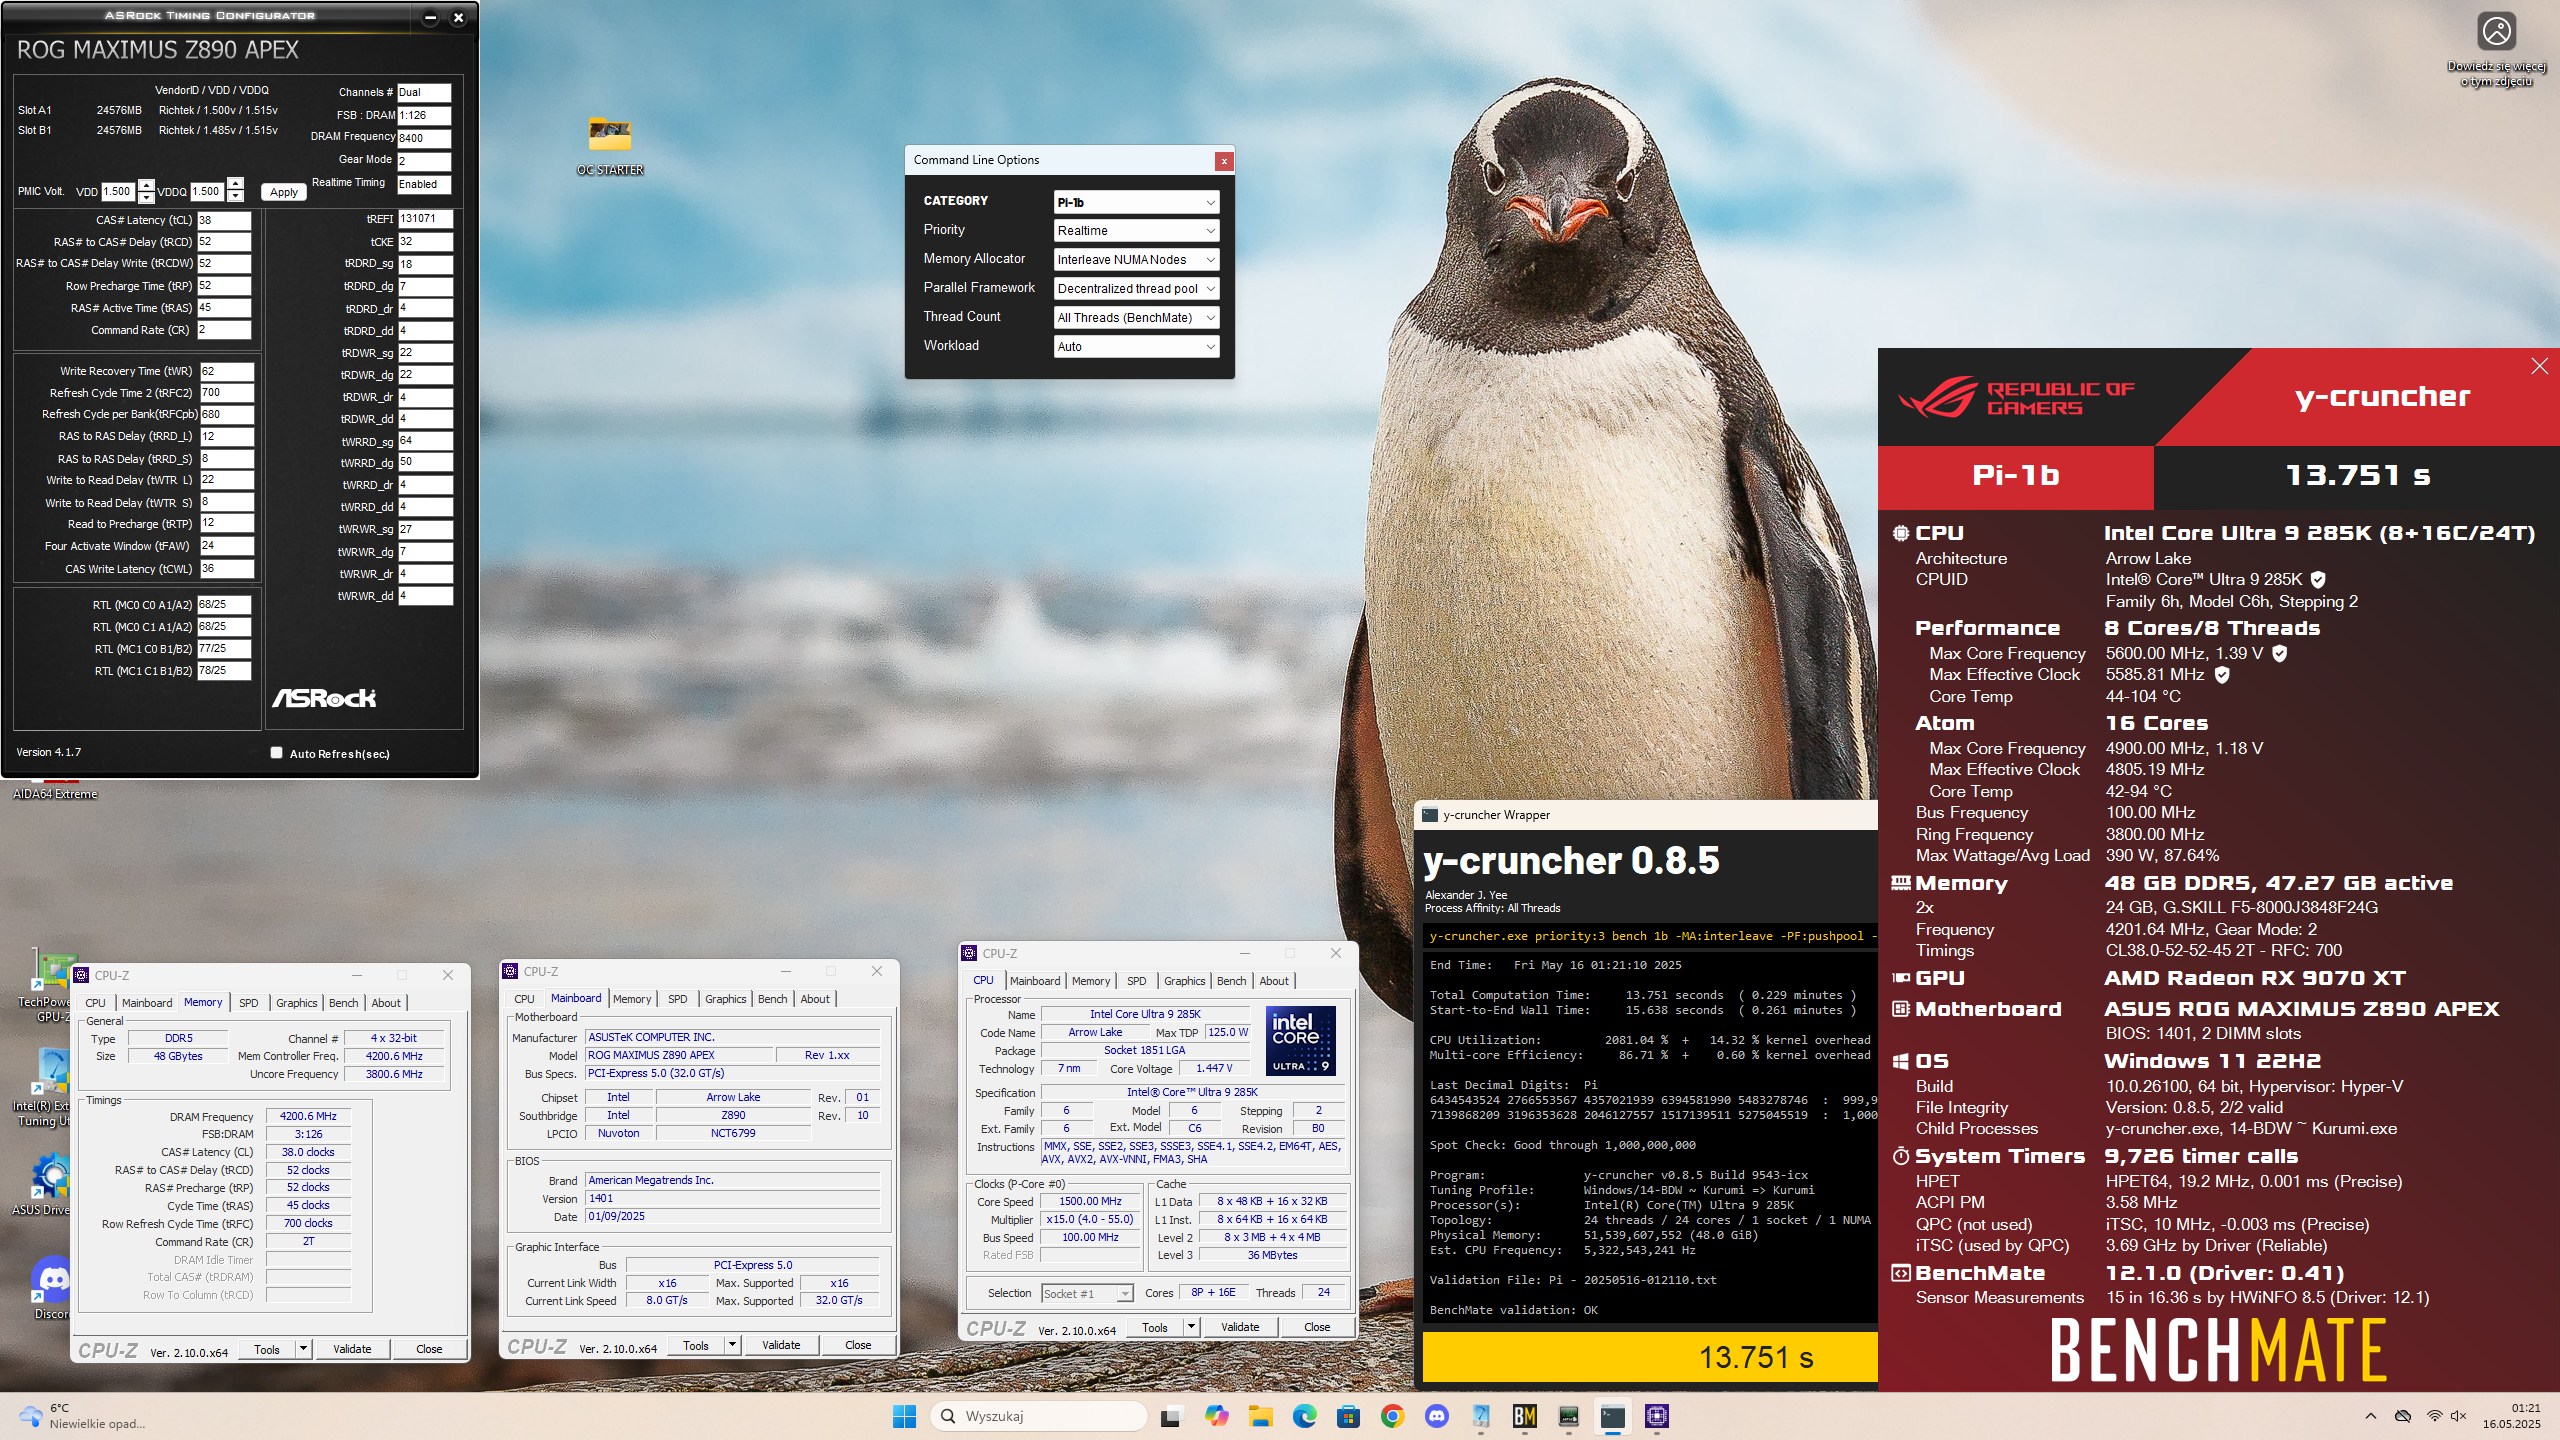Click the Windows Start button
2560x1440 pixels.
[904, 1416]
